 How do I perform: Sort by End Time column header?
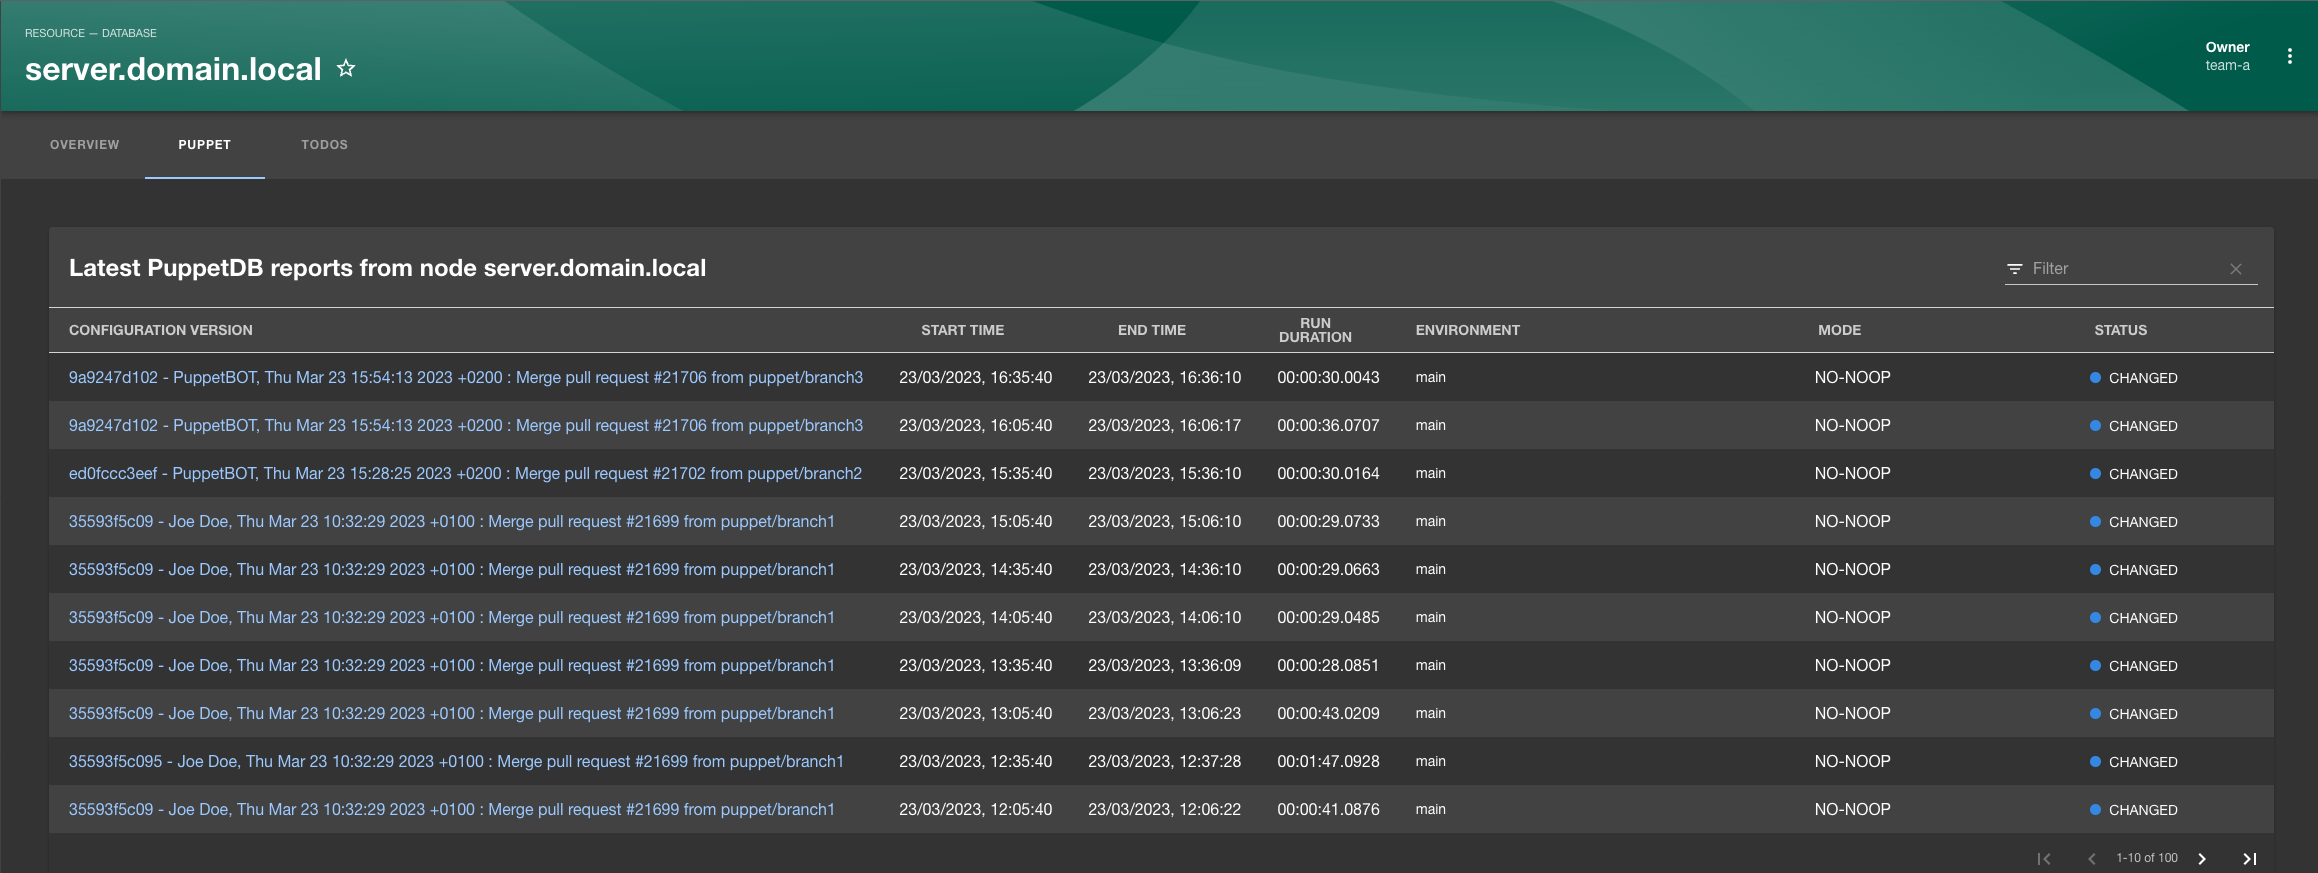[1152, 330]
